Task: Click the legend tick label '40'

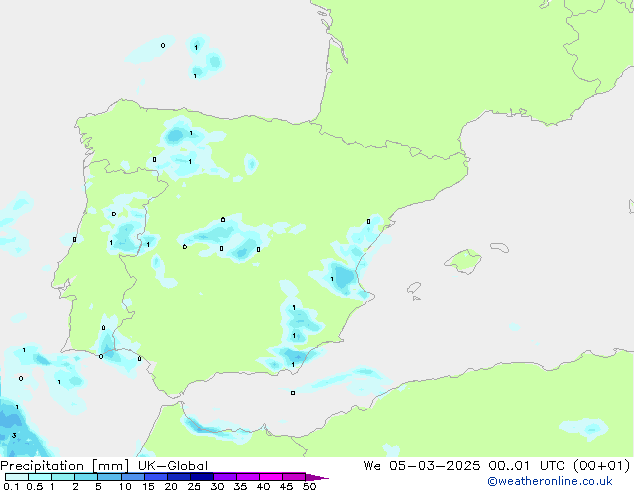Action: [263, 486]
